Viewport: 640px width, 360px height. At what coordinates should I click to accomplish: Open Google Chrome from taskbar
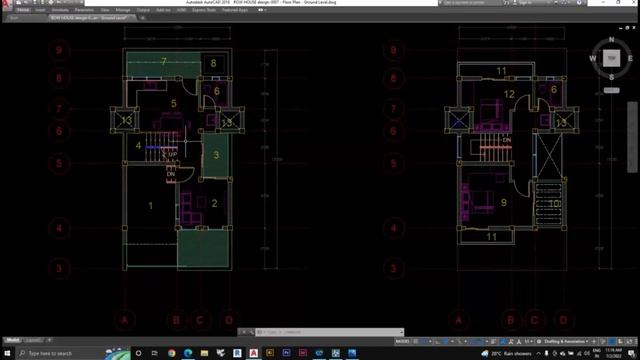coord(171,353)
